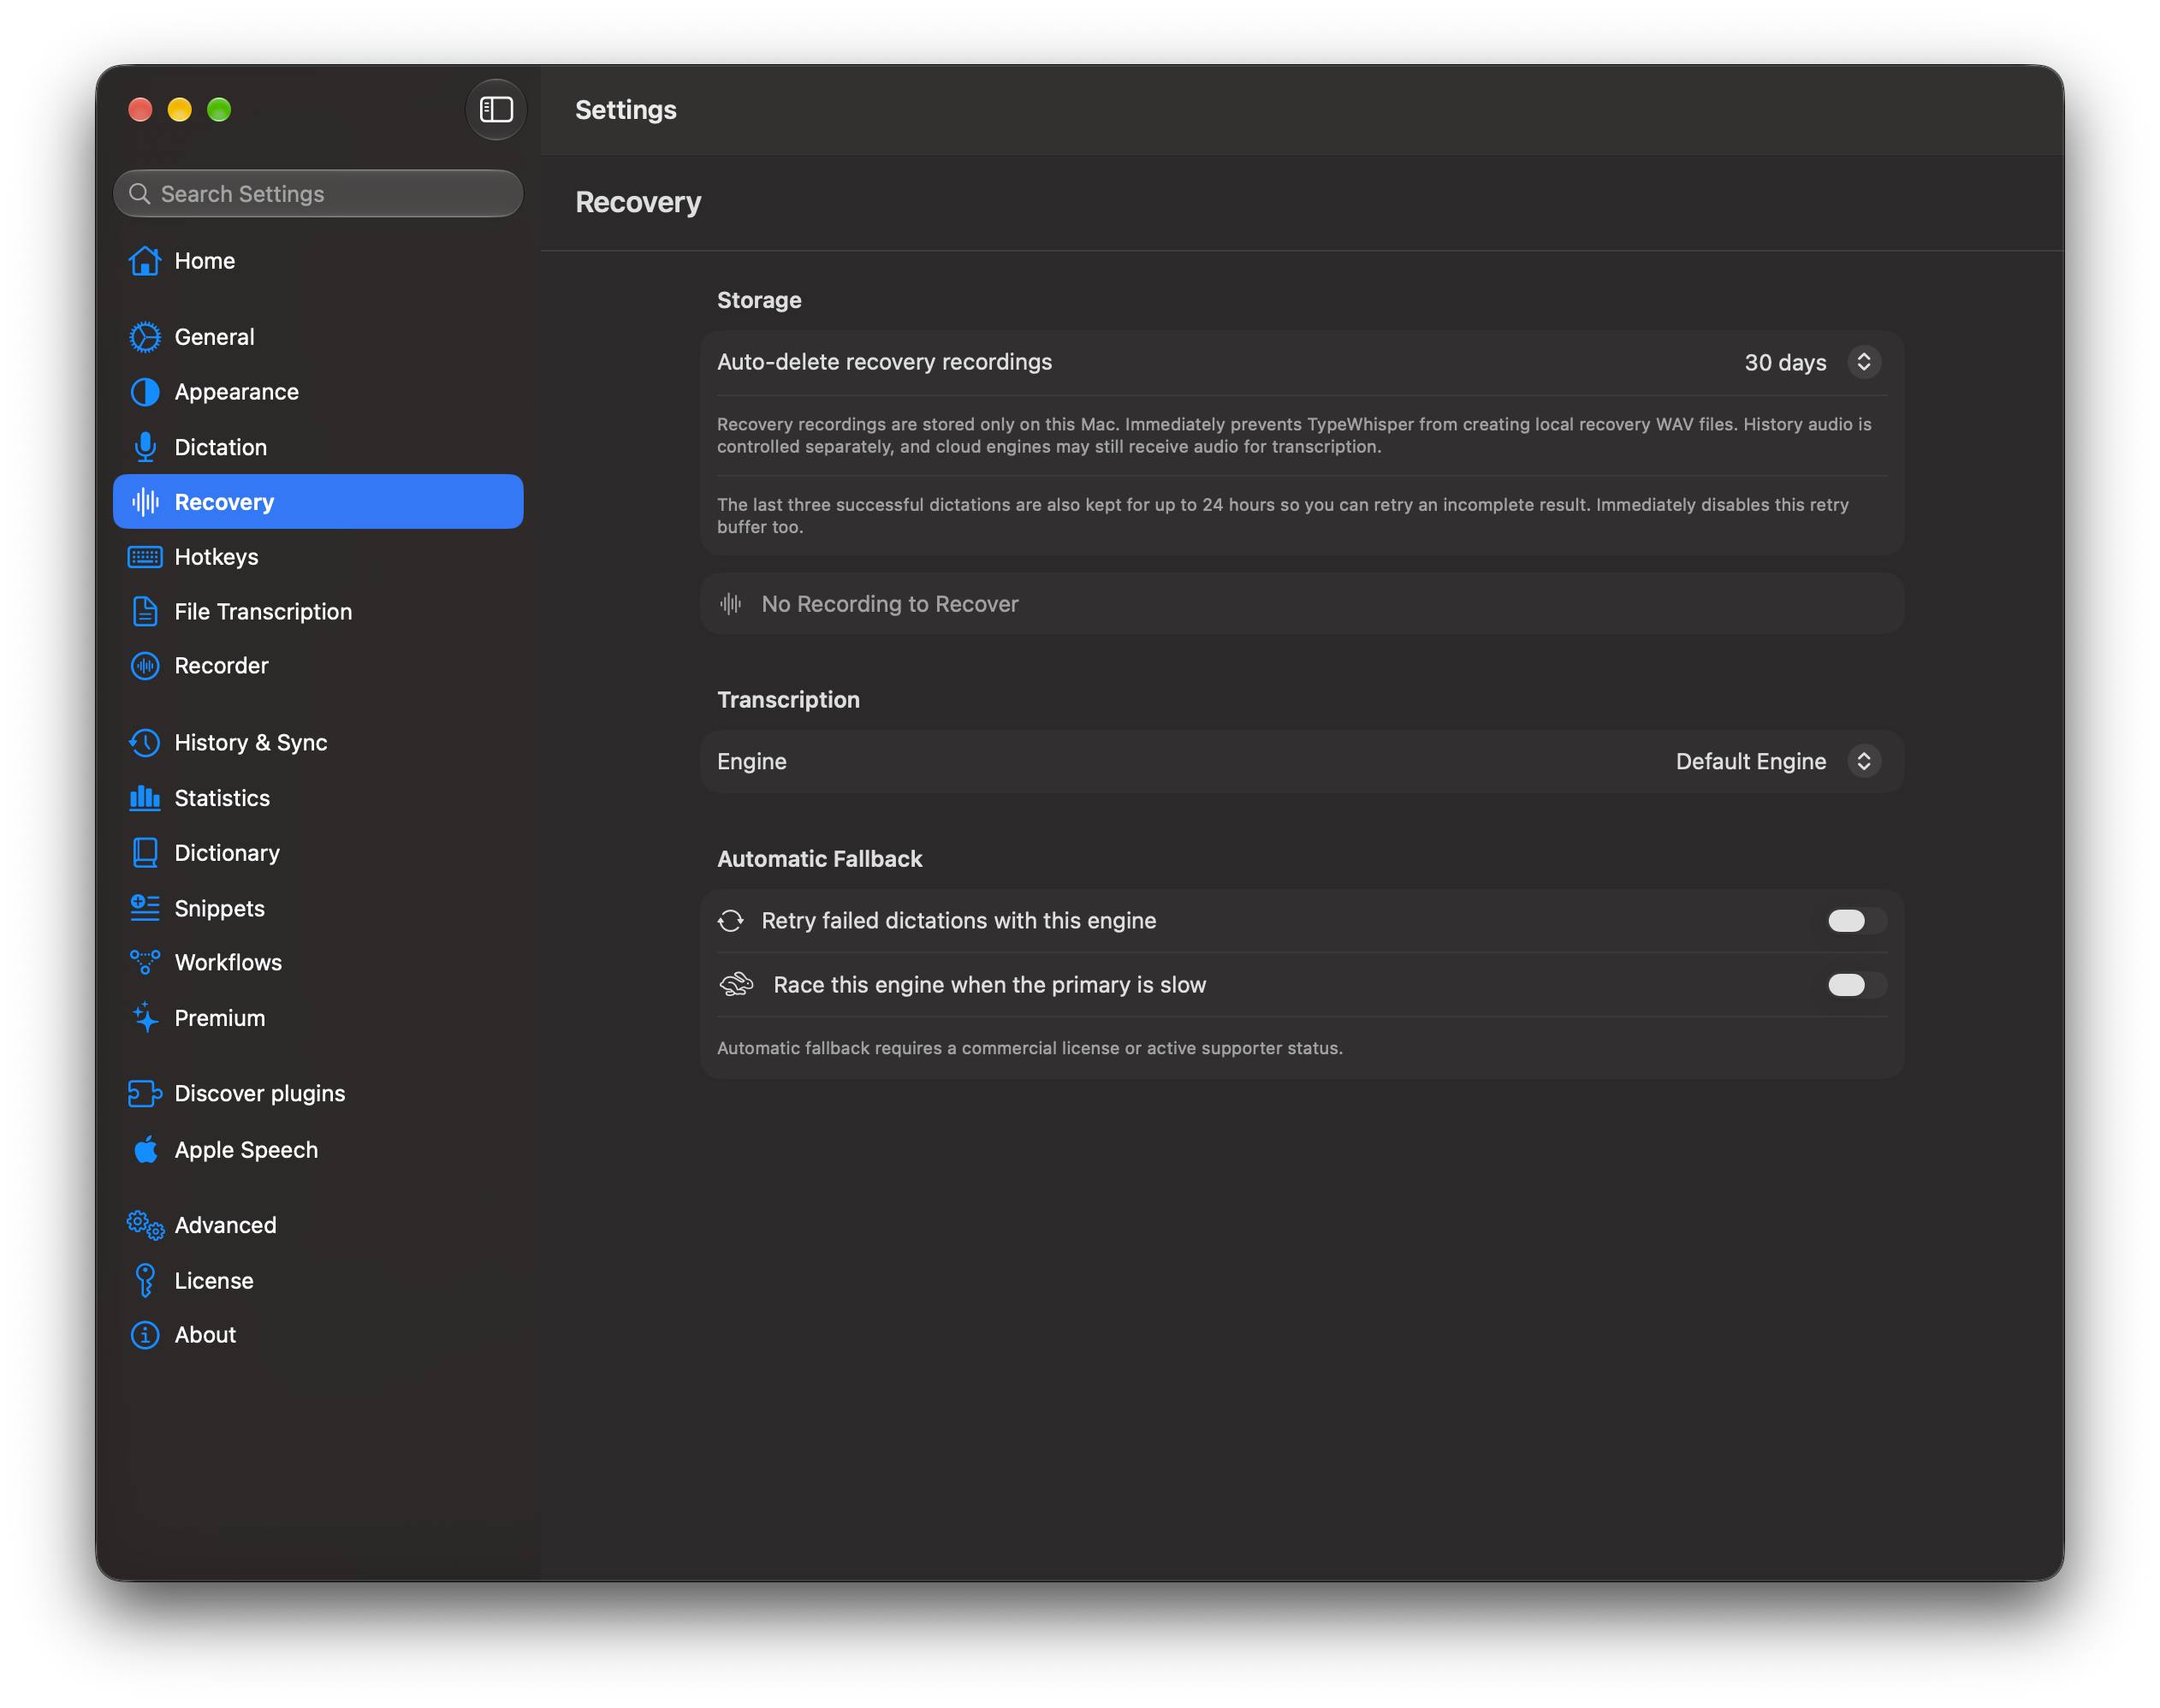Open Workflows node icon

point(145,962)
